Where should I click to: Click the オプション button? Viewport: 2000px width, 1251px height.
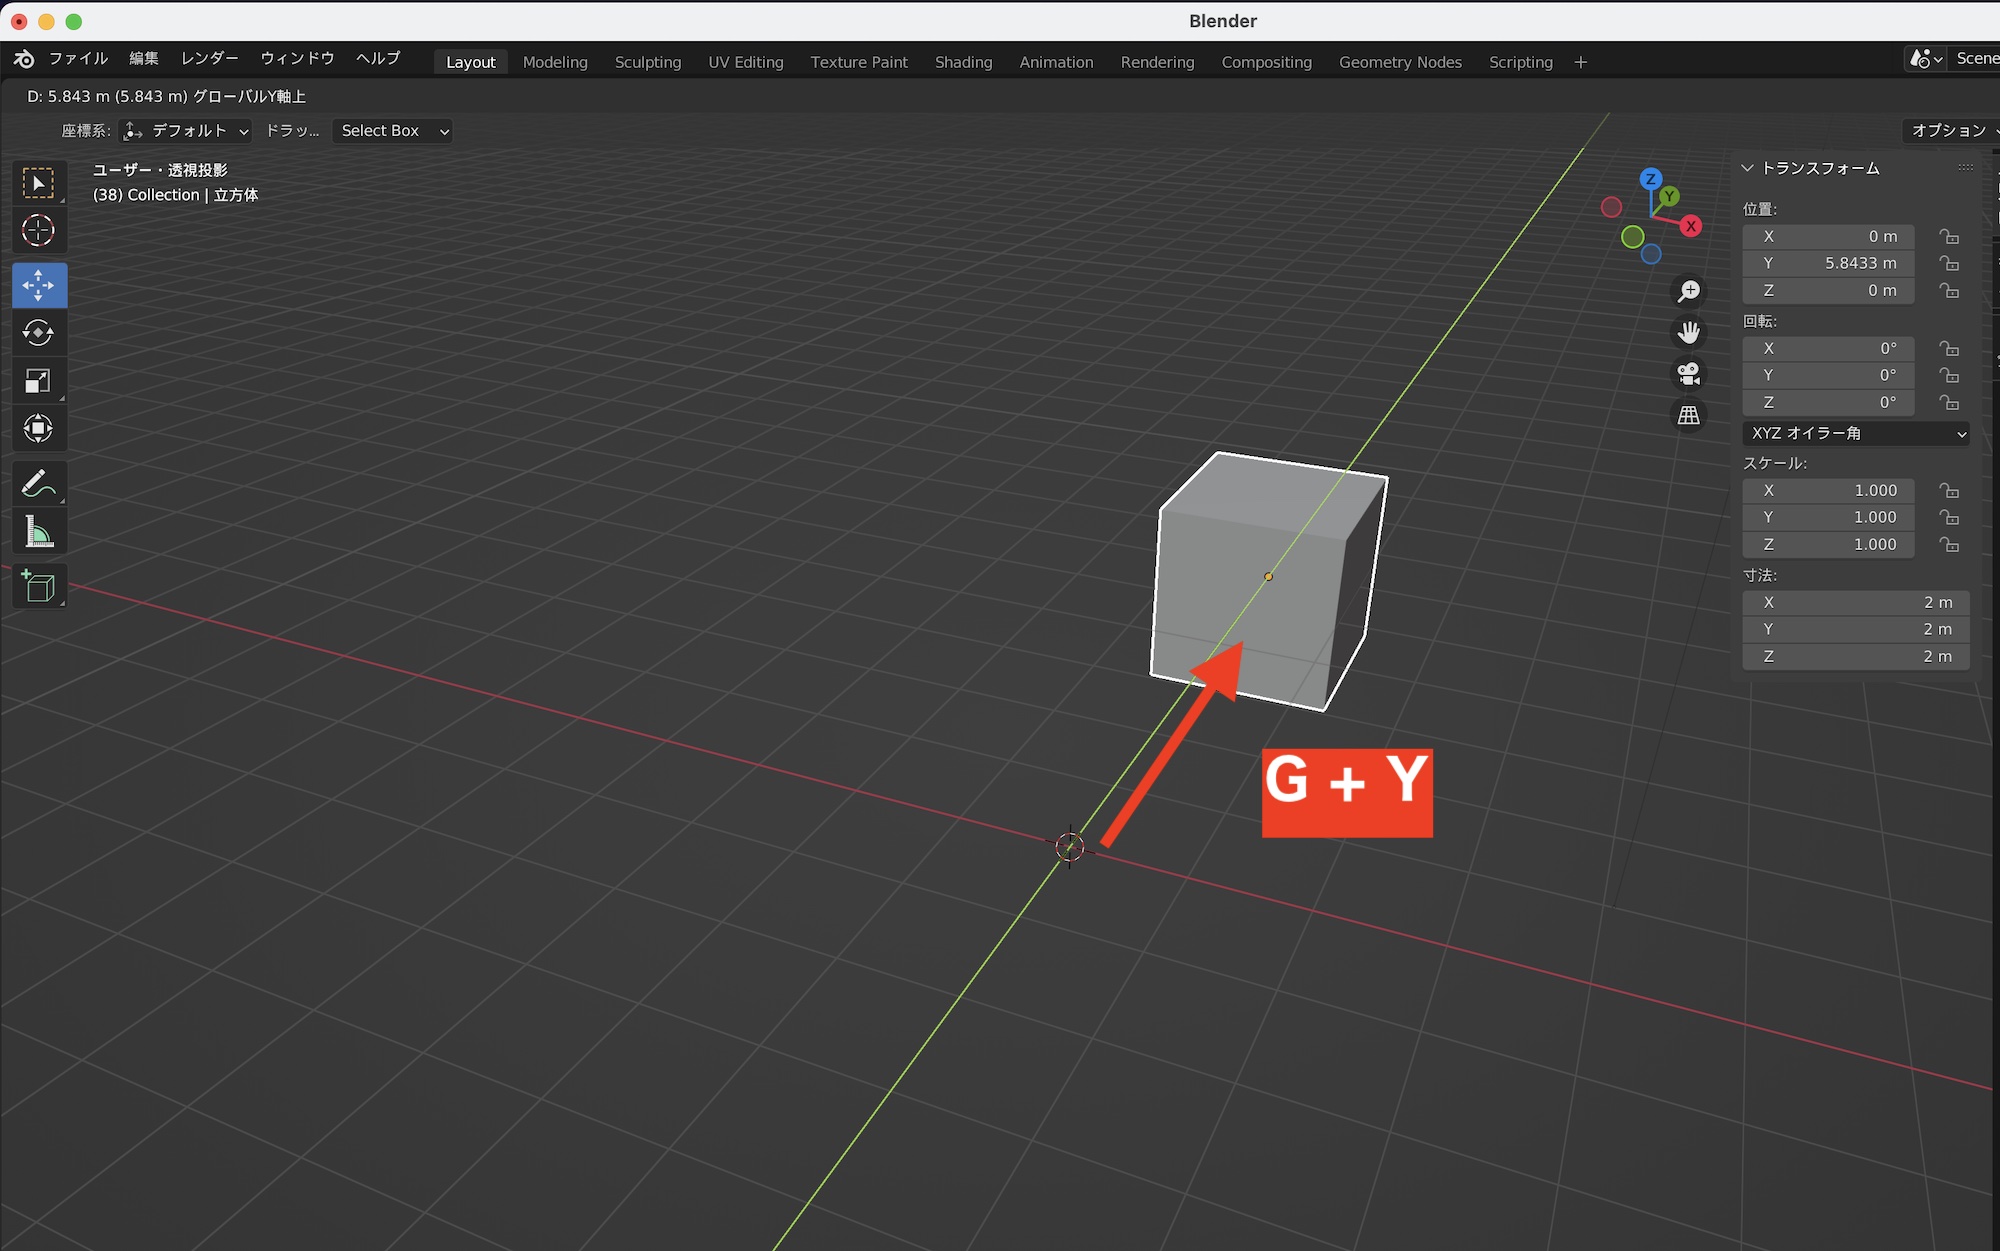point(1949,131)
